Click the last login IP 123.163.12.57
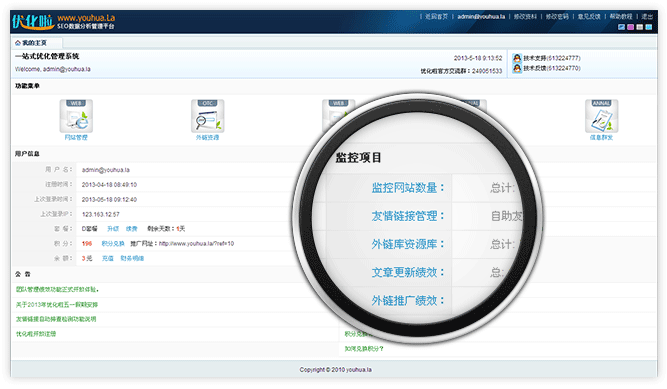This screenshot has height=389, width=667. click(x=100, y=215)
